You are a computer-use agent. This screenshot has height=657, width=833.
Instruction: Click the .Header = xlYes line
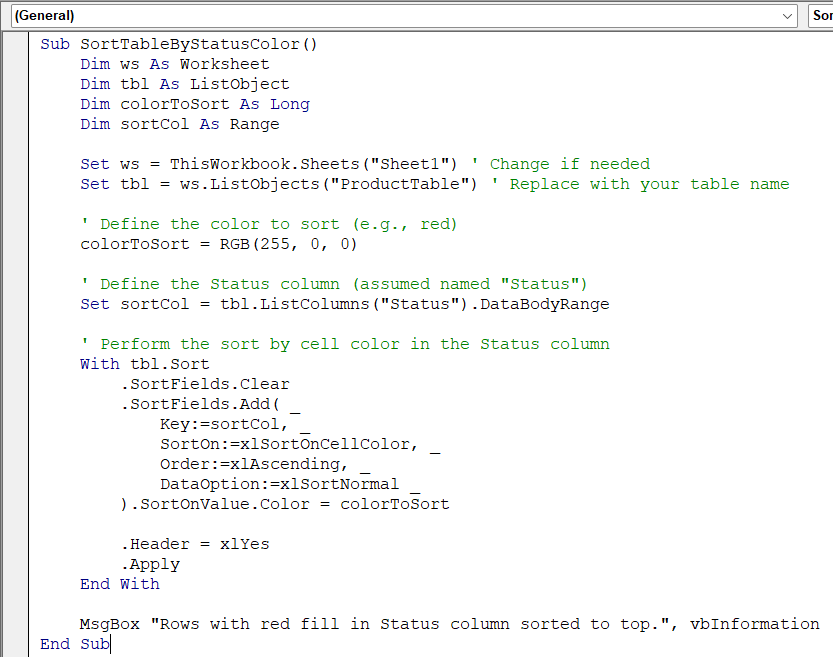tap(195, 544)
